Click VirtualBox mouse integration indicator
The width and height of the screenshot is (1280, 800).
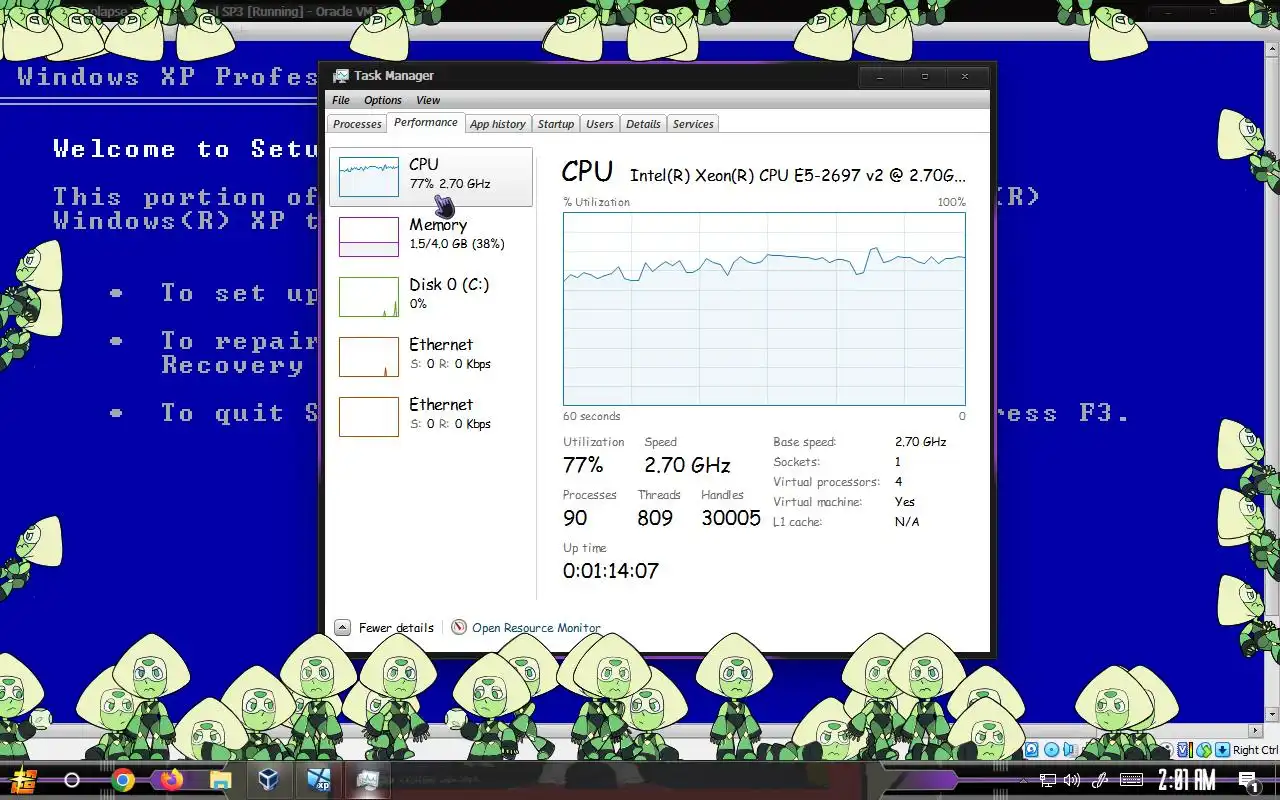[1204, 750]
